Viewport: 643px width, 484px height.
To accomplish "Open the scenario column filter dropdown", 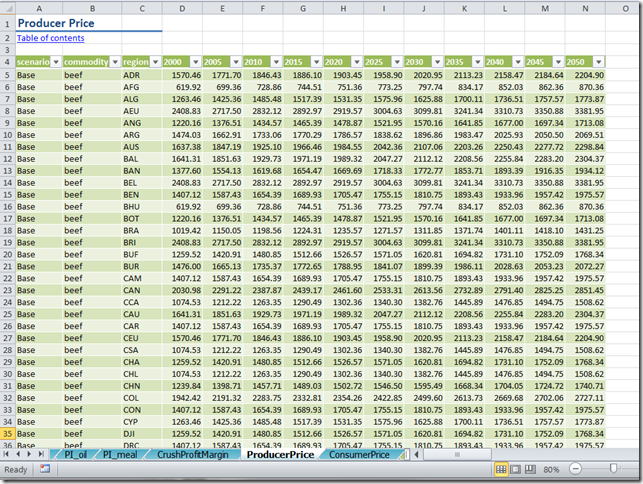I will (55, 62).
